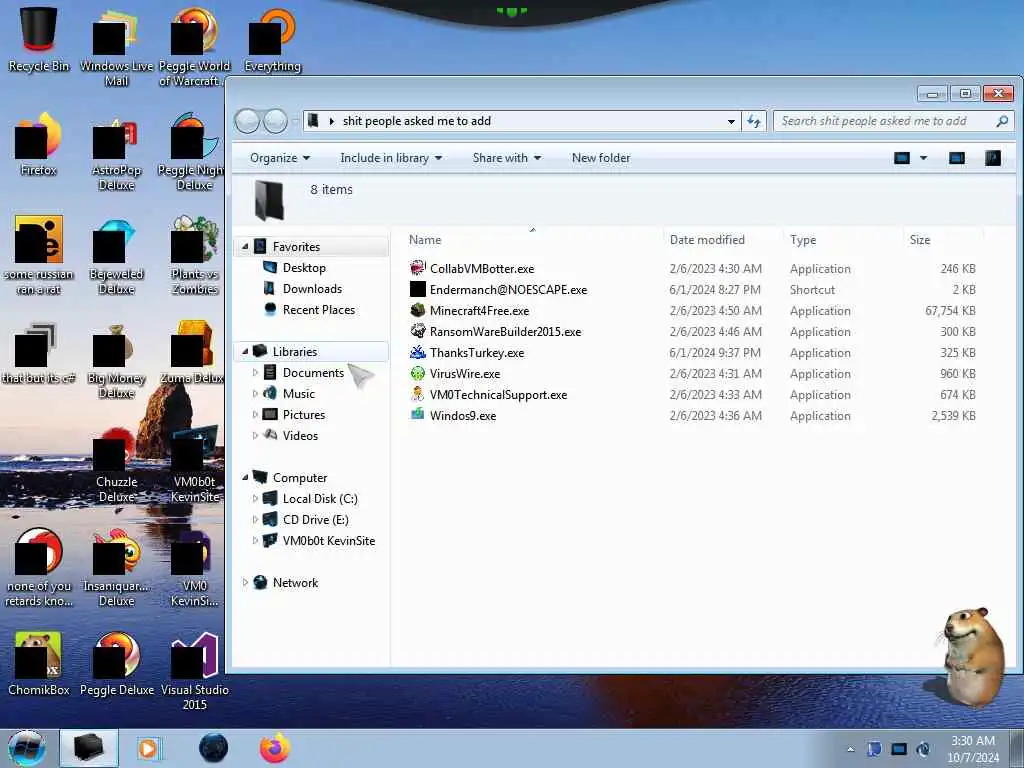
Task: Collapse the Favorites tree group
Action: point(245,246)
